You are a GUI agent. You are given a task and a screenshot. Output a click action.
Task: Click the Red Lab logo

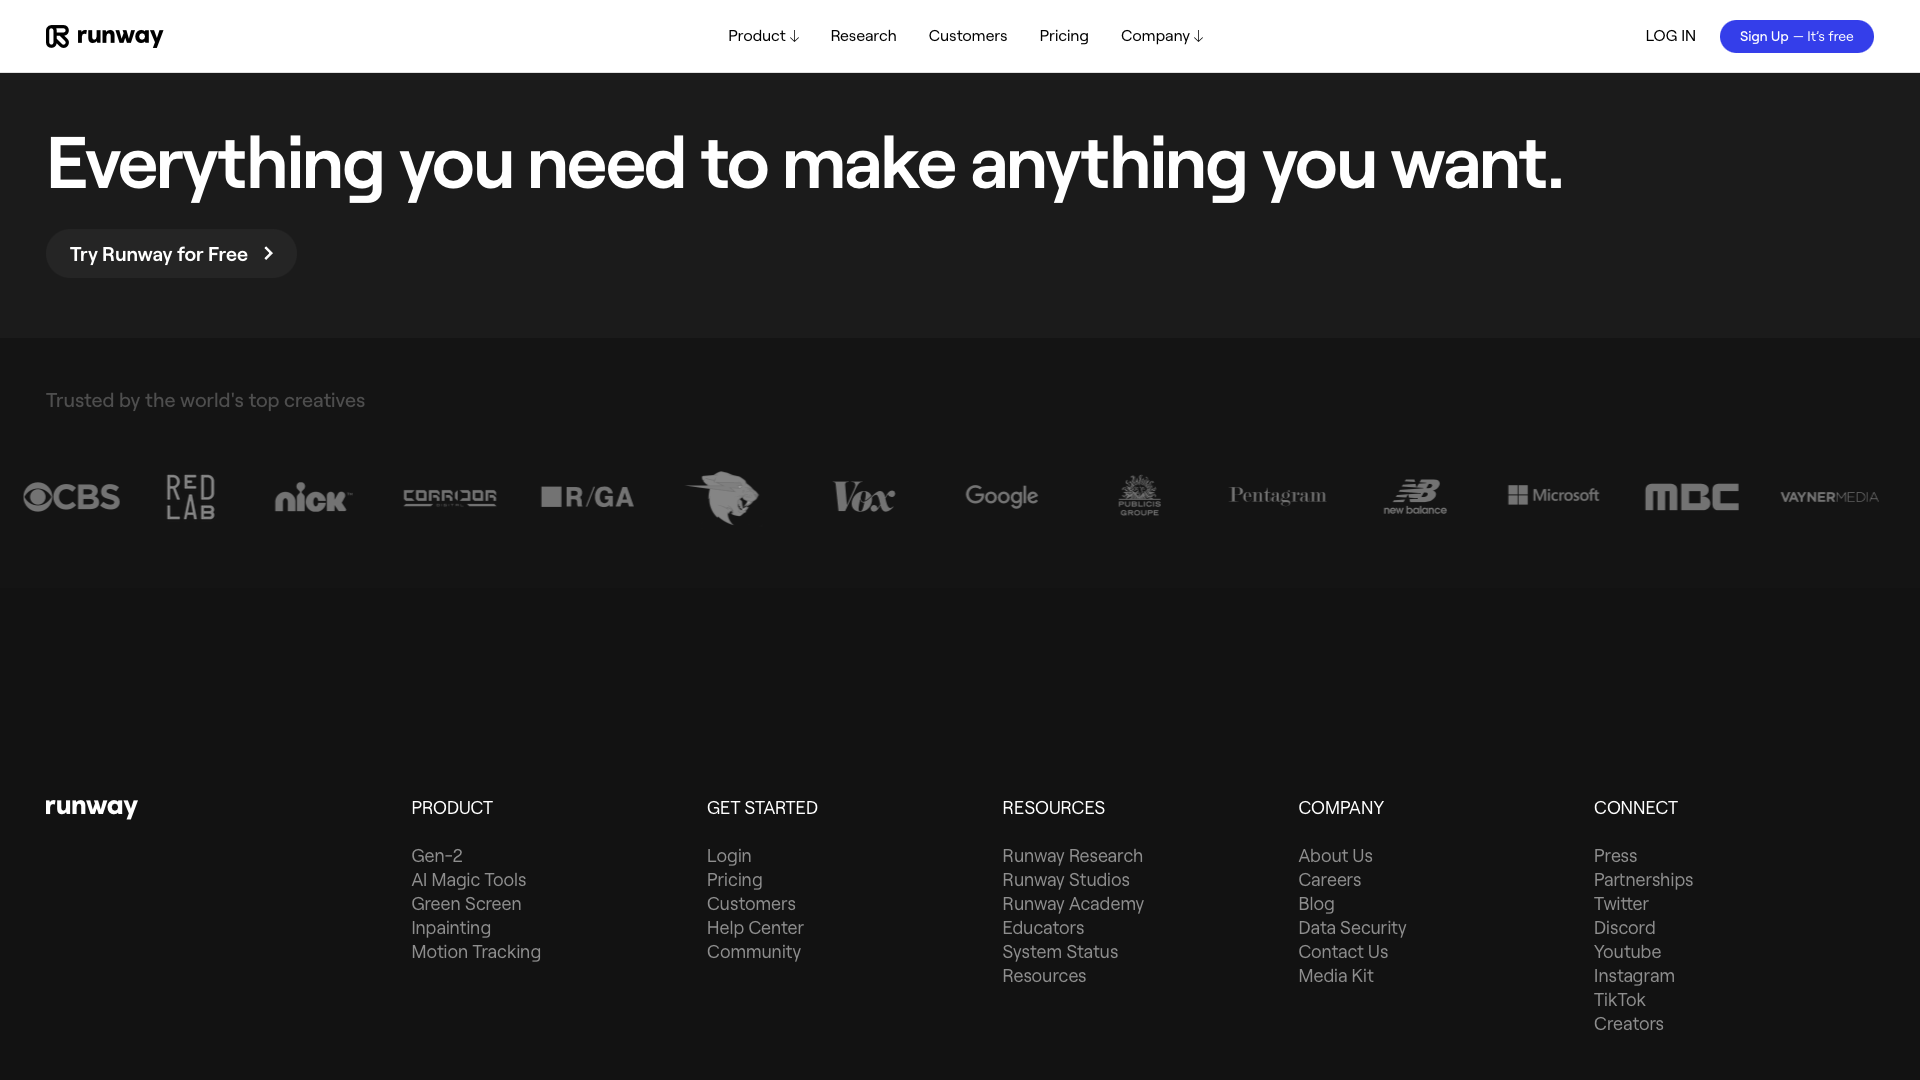[190, 497]
